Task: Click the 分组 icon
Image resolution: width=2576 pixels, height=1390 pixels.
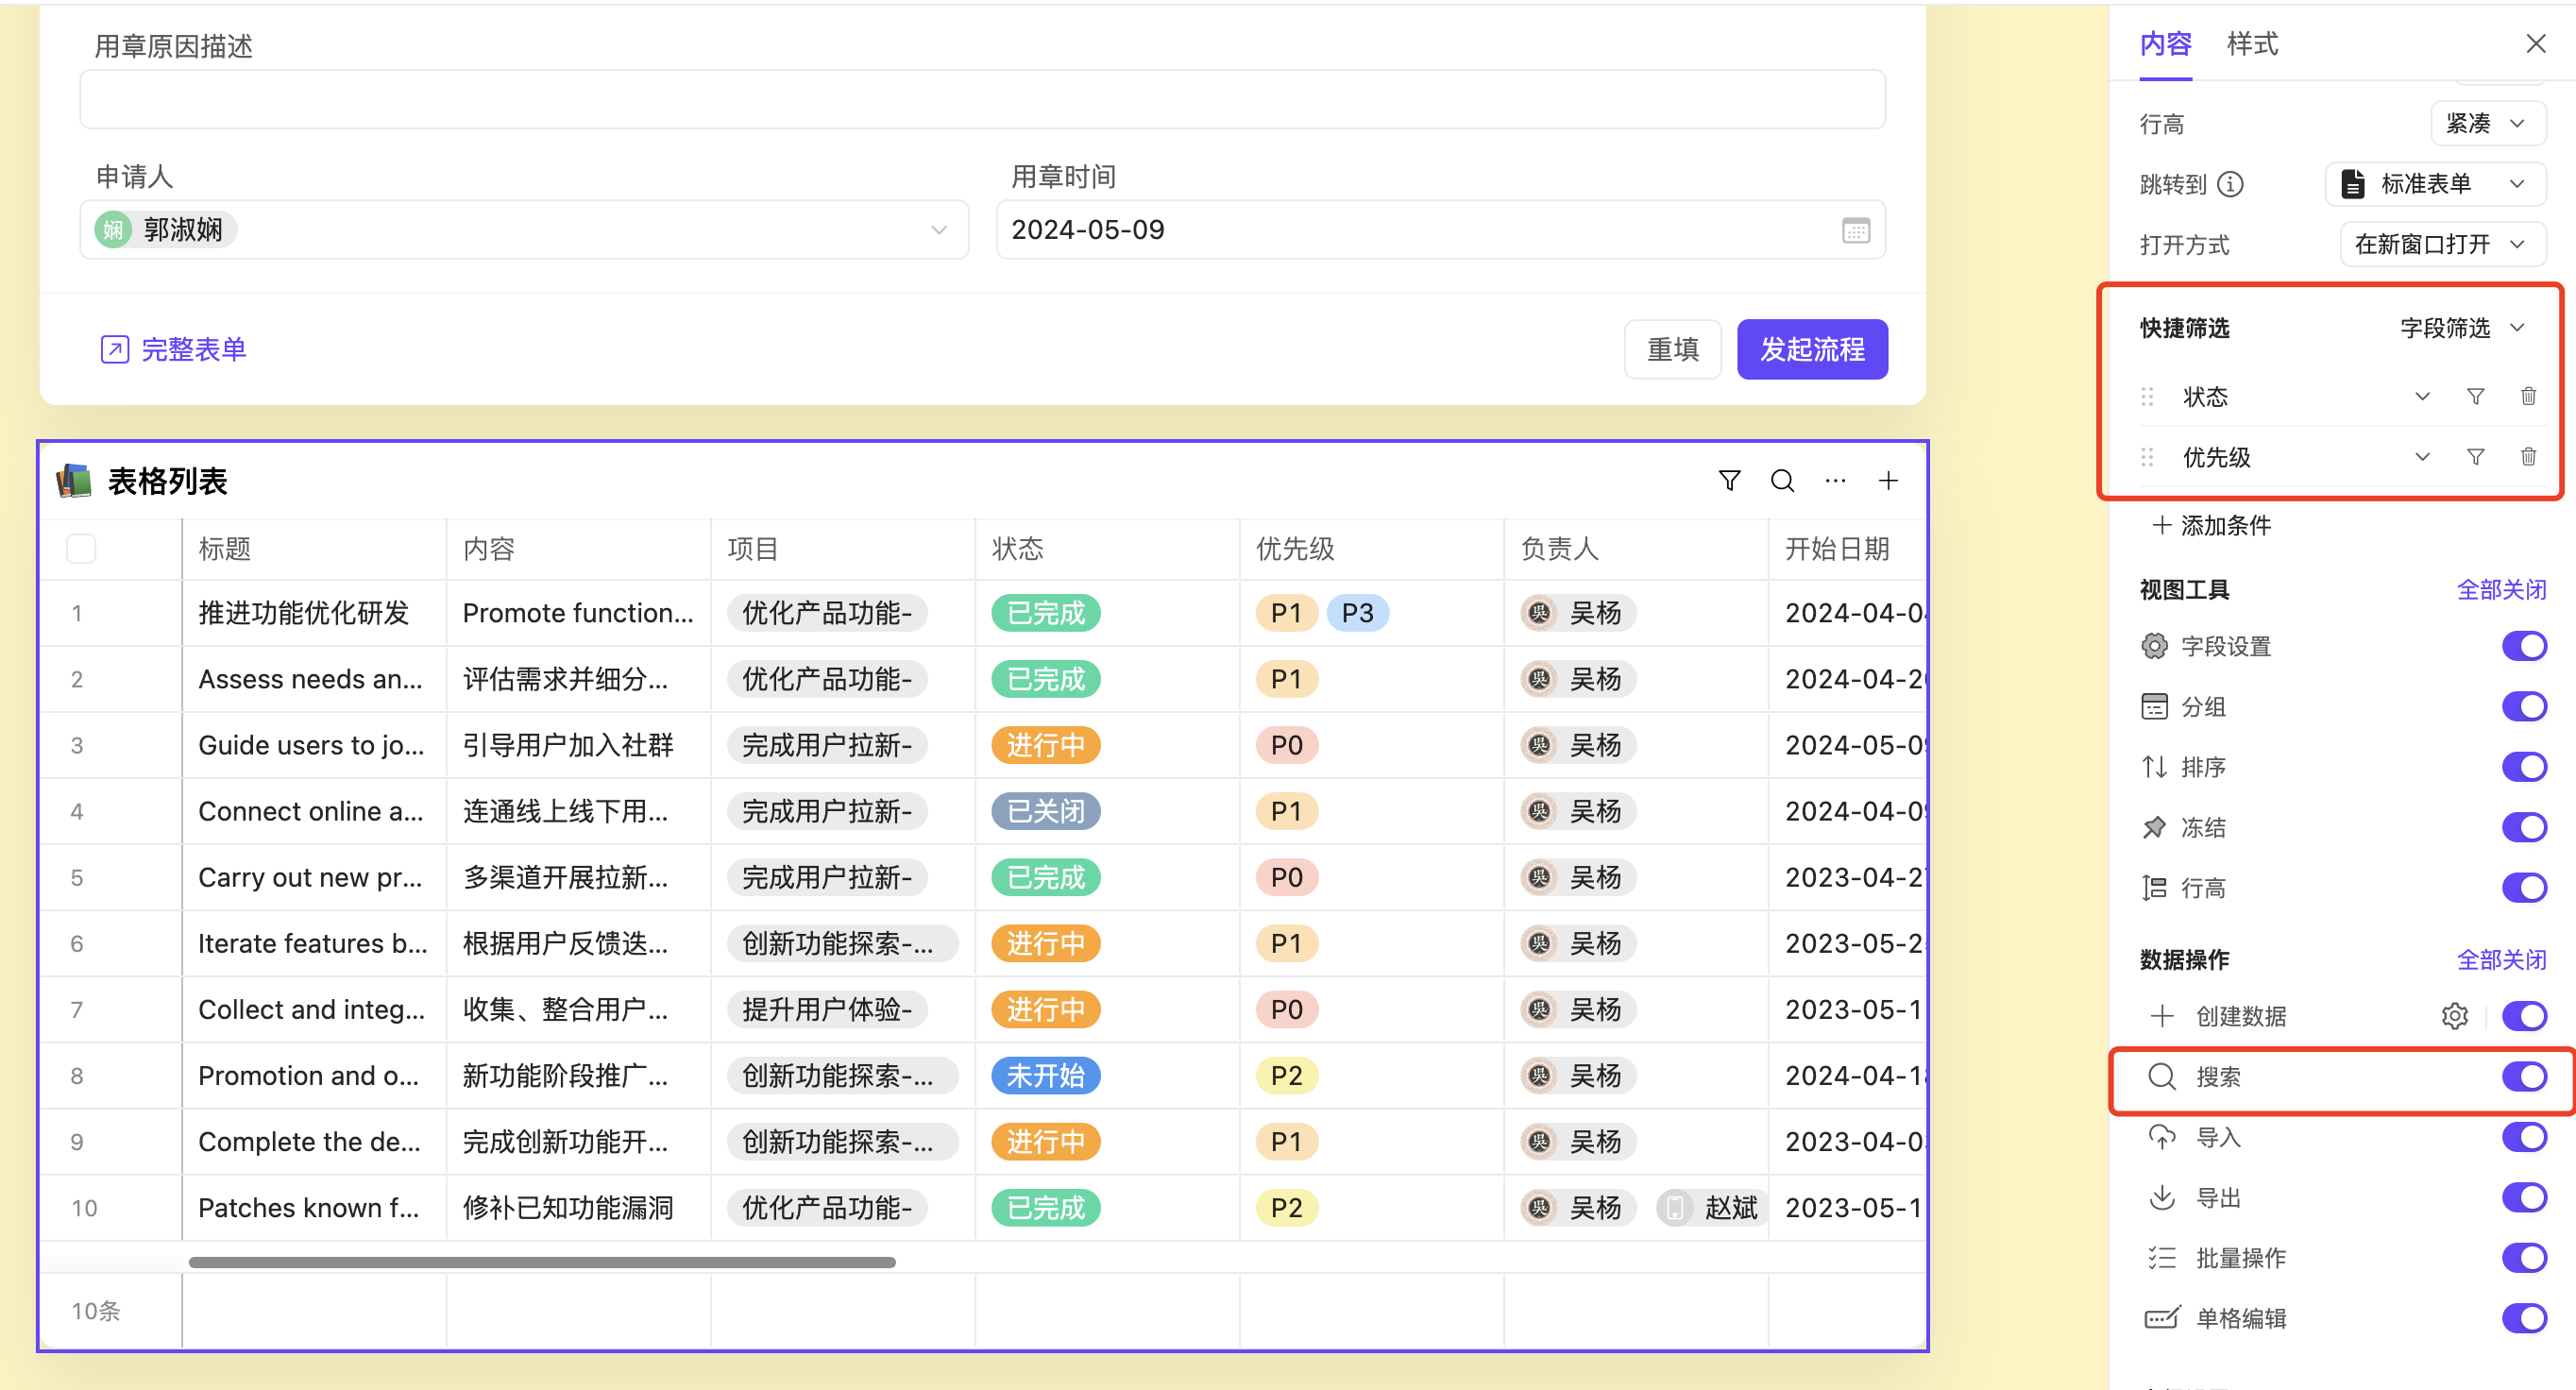Action: [x=2155, y=707]
